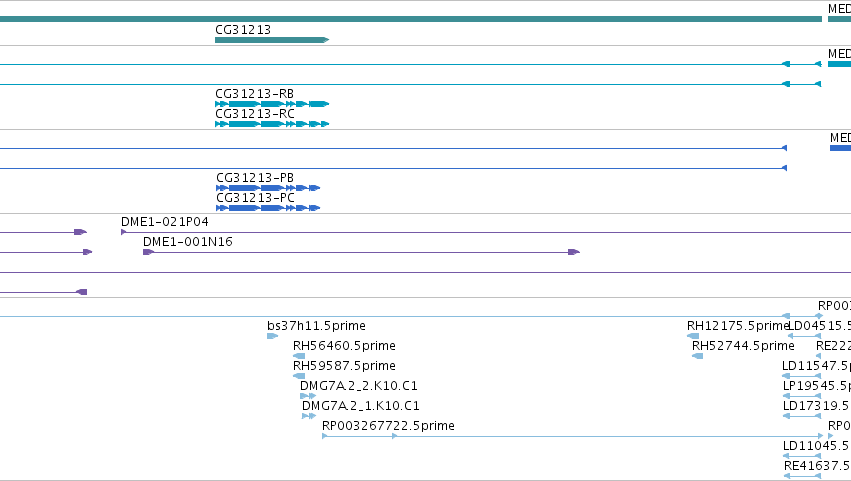Select the bs37h11.5prime EST marker
The width and height of the screenshot is (851, 481).
point(272,336)
